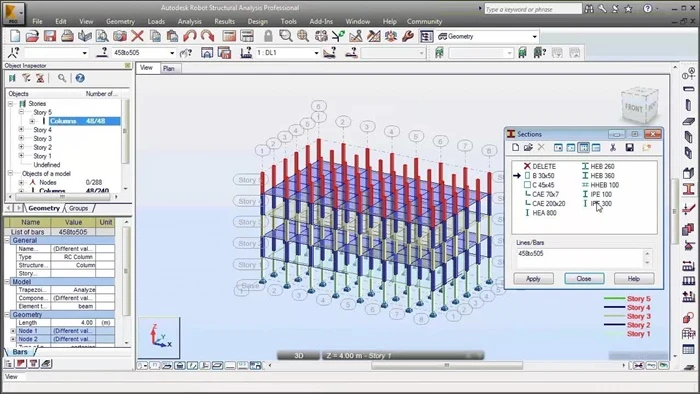Open the Analysis menu

(x=189, y=21)
